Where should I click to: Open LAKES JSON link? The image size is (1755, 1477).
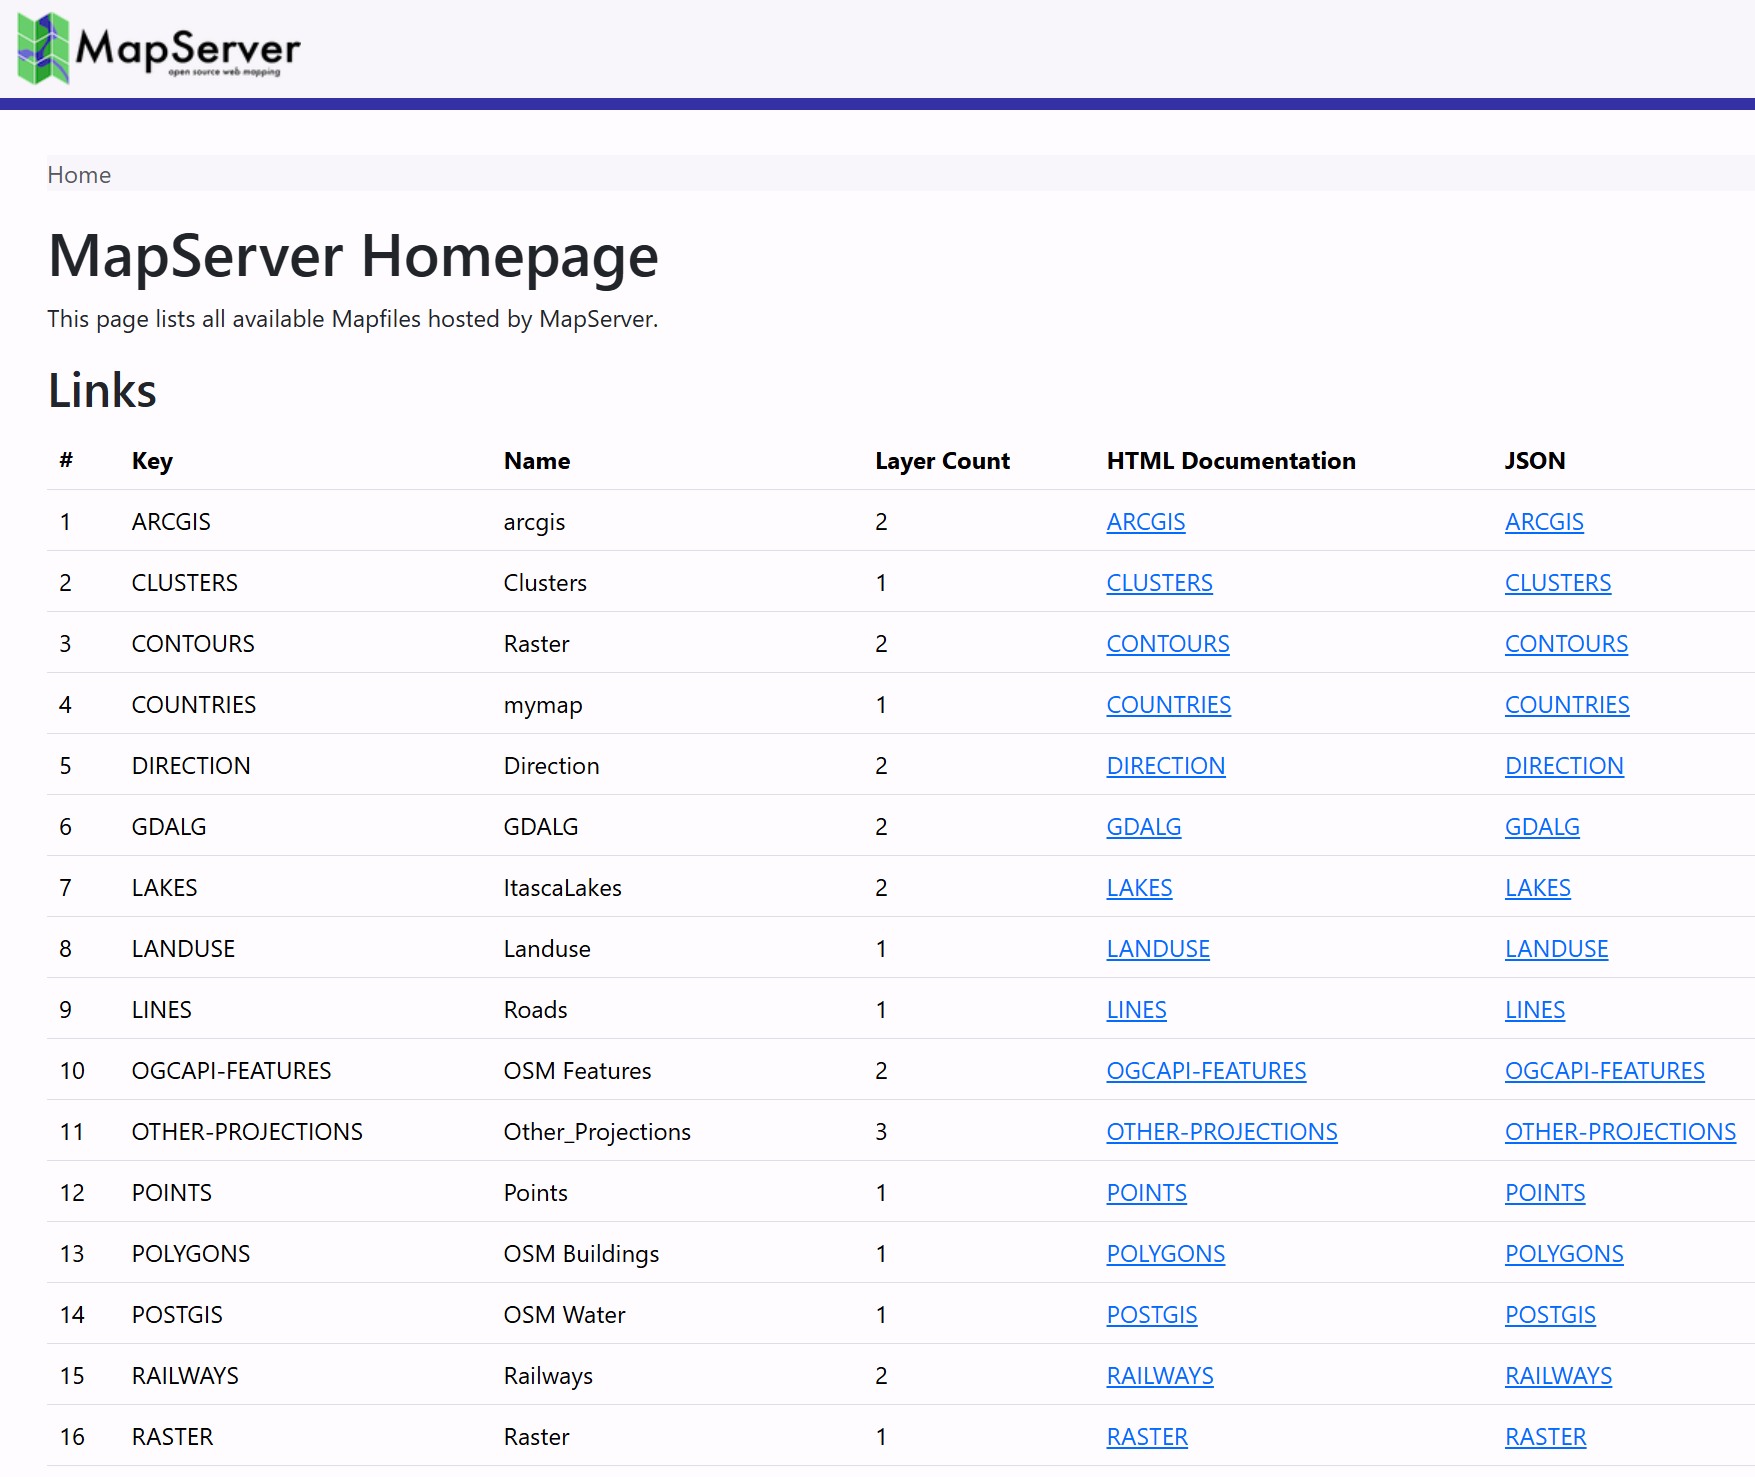pos(1538,888)
